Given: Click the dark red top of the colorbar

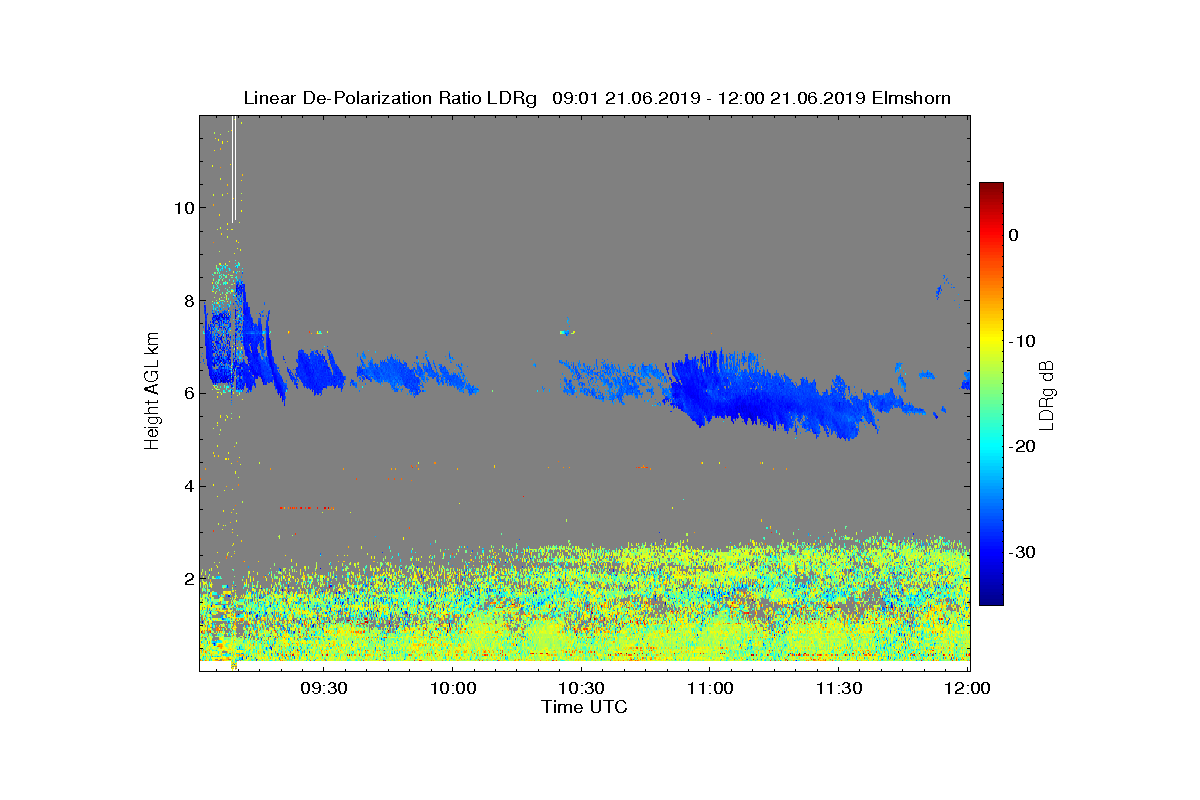Looking at the screenshot, I should pyautogui.click(x=991, y=190).
